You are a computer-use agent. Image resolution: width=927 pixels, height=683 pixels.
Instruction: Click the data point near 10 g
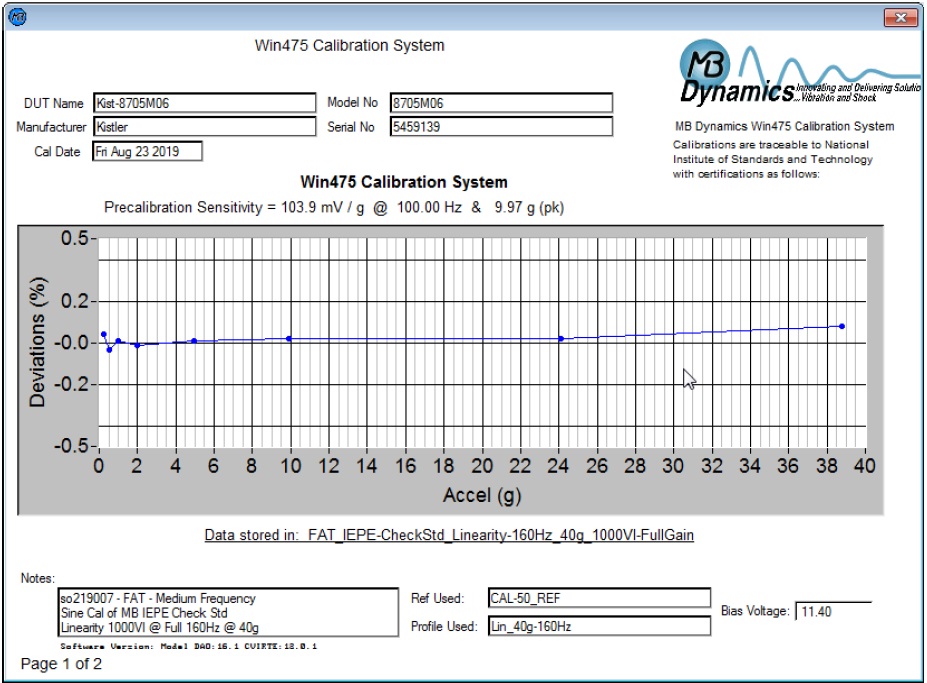[289, 339]
